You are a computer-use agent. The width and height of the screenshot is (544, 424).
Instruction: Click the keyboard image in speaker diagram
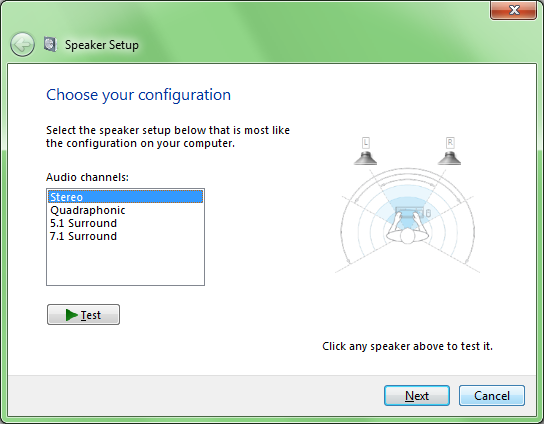pyautogui.click(x=409, y=212)
